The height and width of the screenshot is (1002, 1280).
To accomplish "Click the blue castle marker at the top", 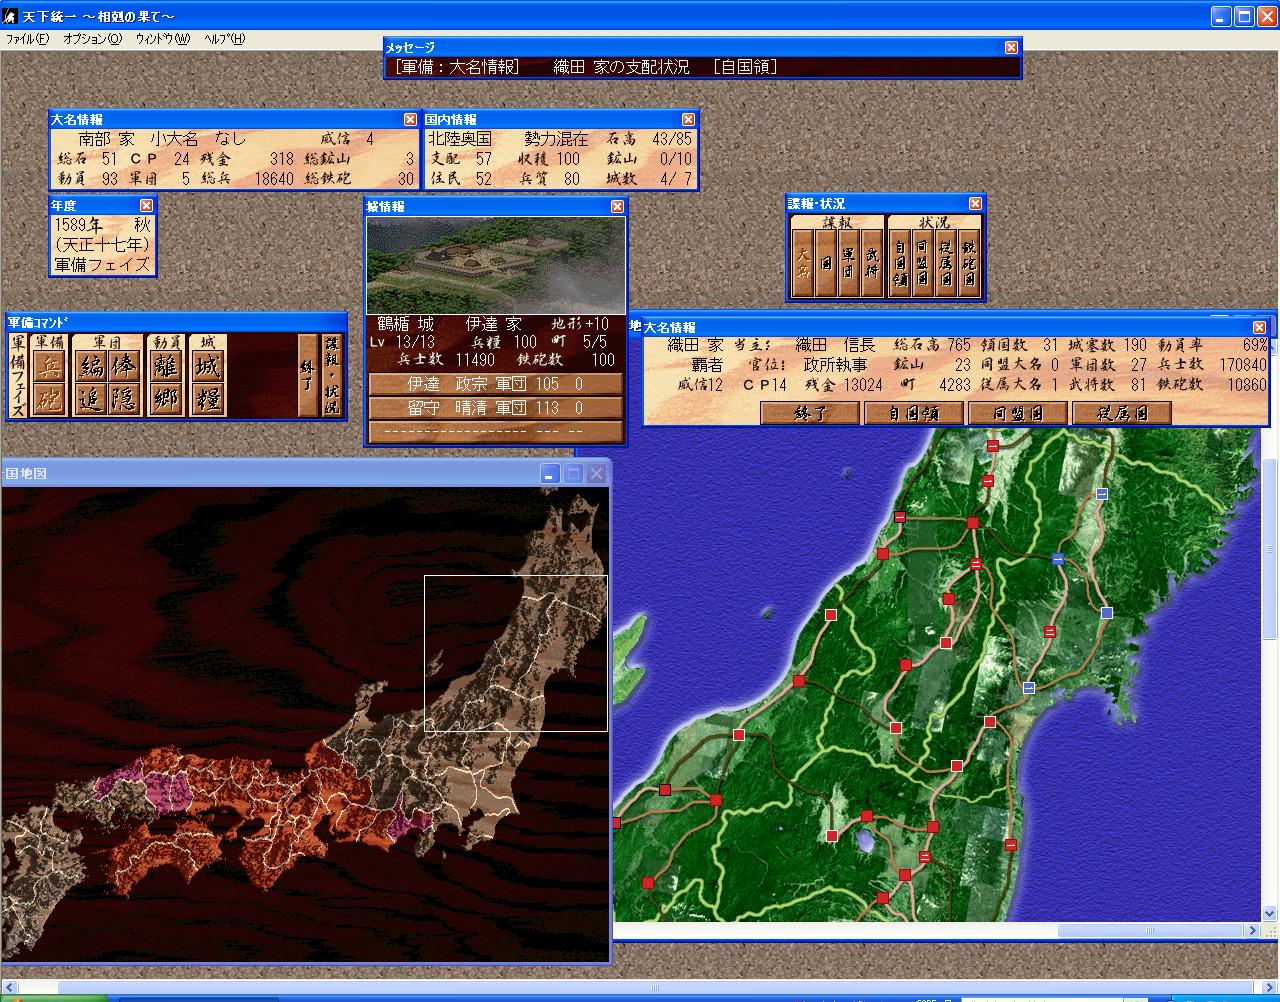I will pyautogui.click(x=1102, y=494).
